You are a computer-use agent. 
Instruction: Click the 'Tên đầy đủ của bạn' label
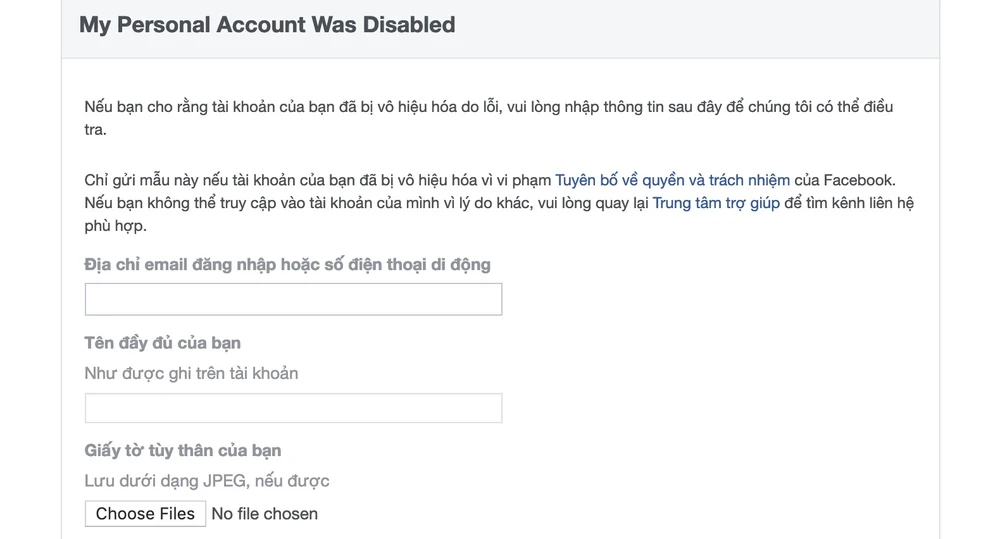pyautogui.click(x=162, y=343)
